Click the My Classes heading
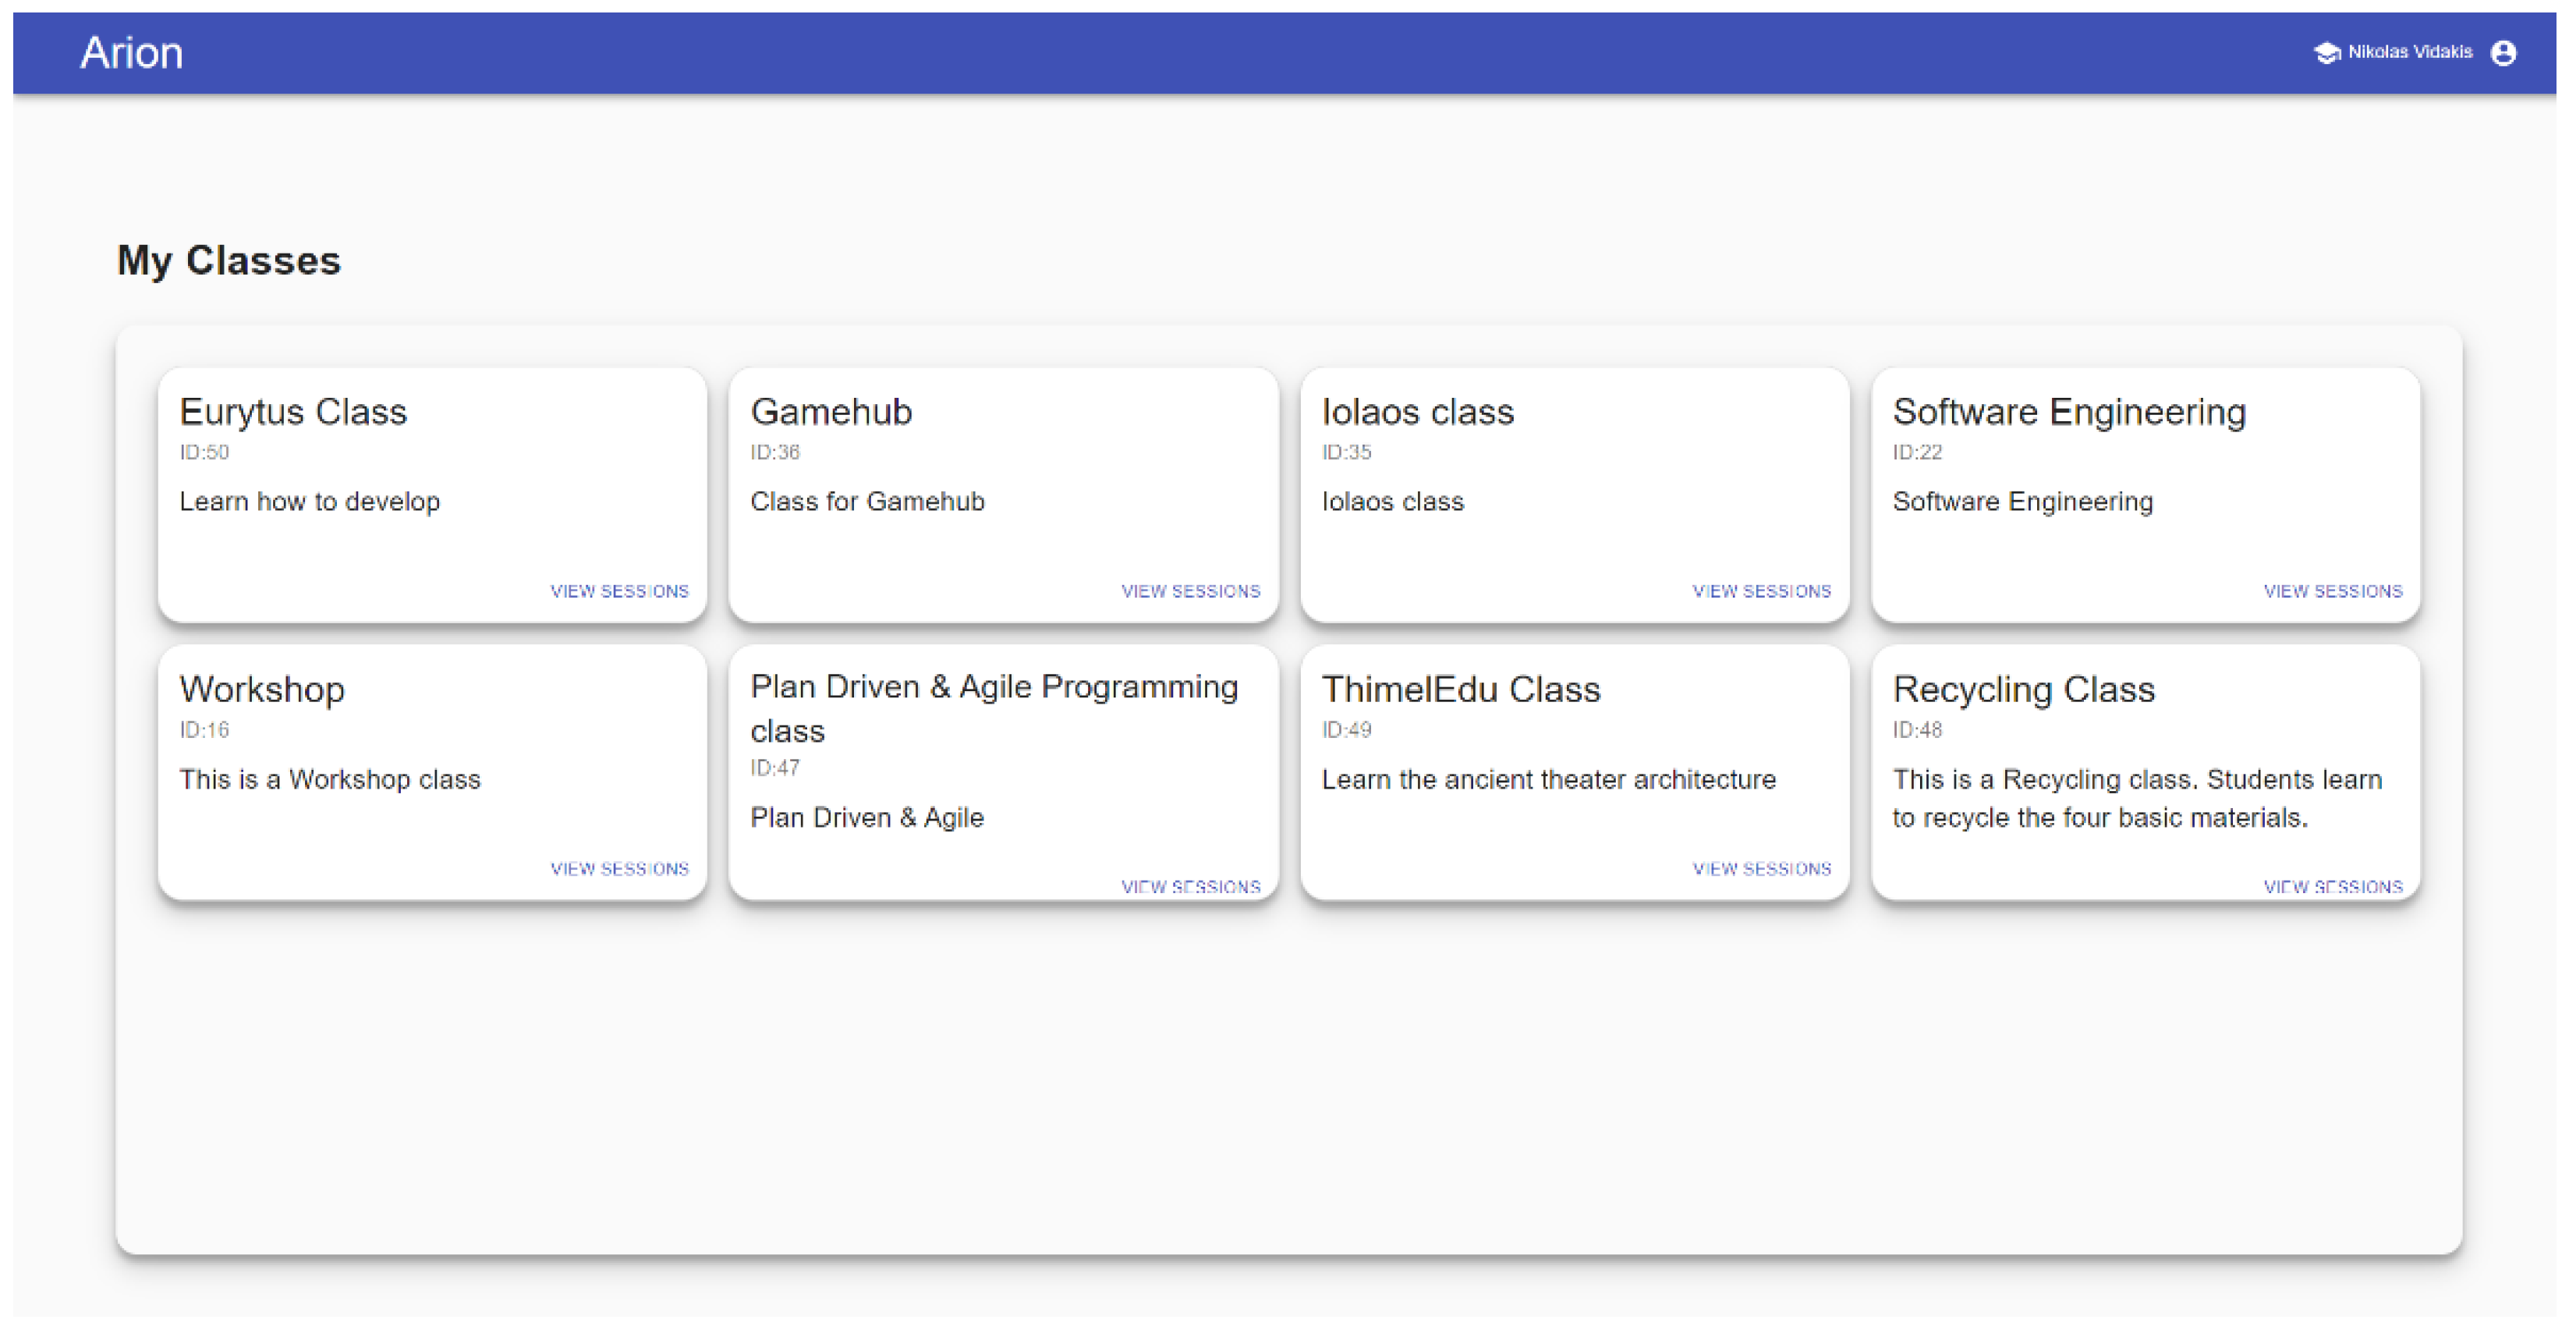2576x1337 pixels. (x=229, y=260)
